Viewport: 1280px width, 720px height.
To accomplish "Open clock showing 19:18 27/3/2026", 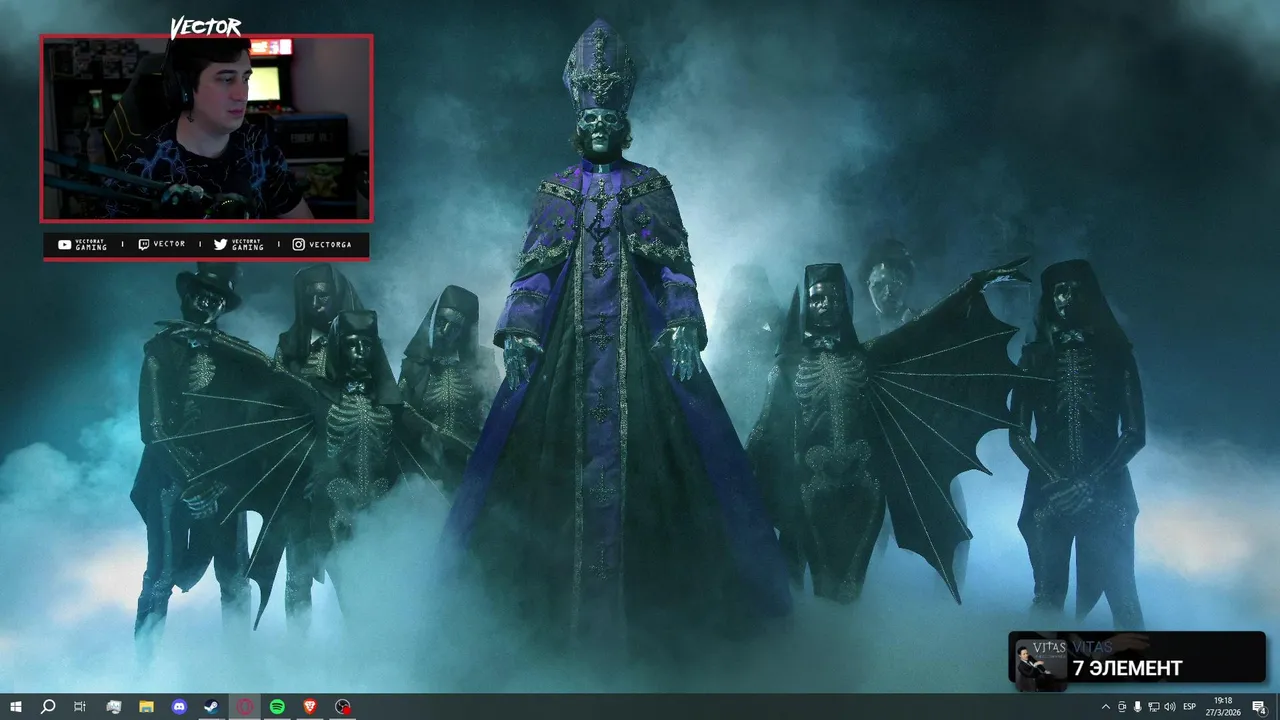I will pos(1222,707).
